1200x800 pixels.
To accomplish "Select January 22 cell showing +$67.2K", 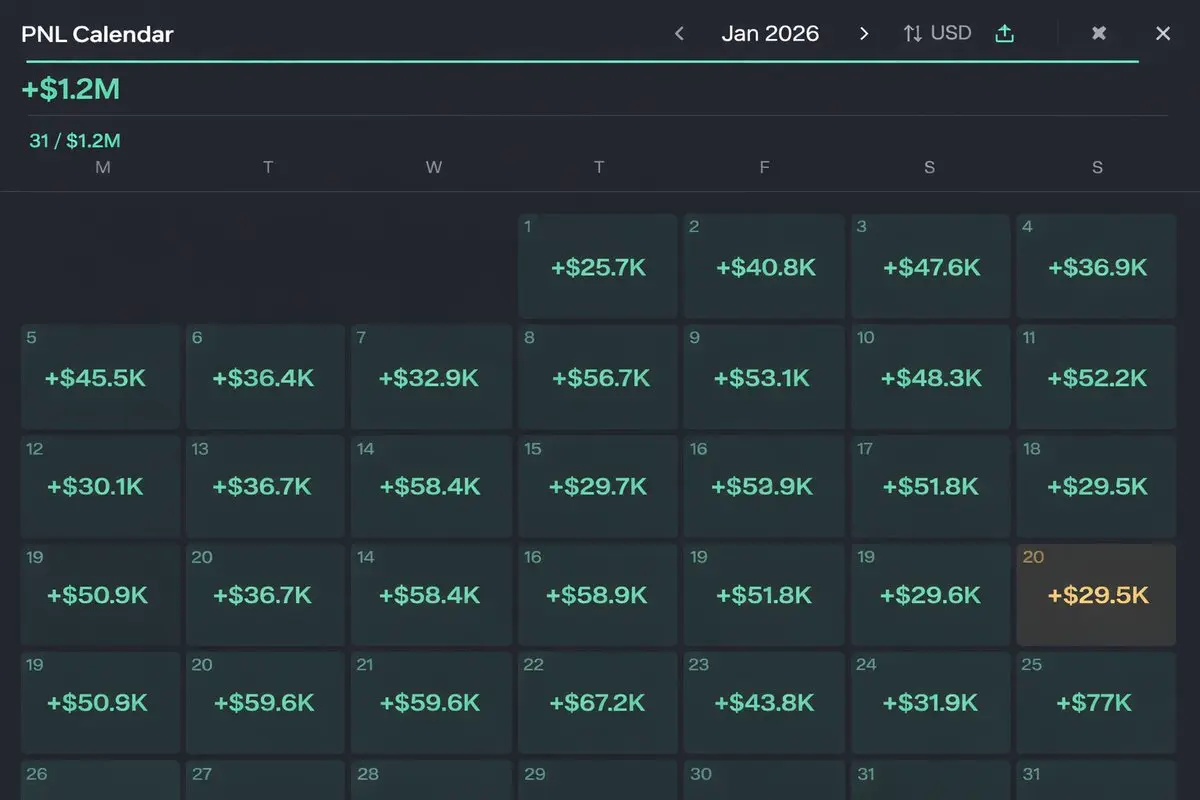I will click(598, 701).
